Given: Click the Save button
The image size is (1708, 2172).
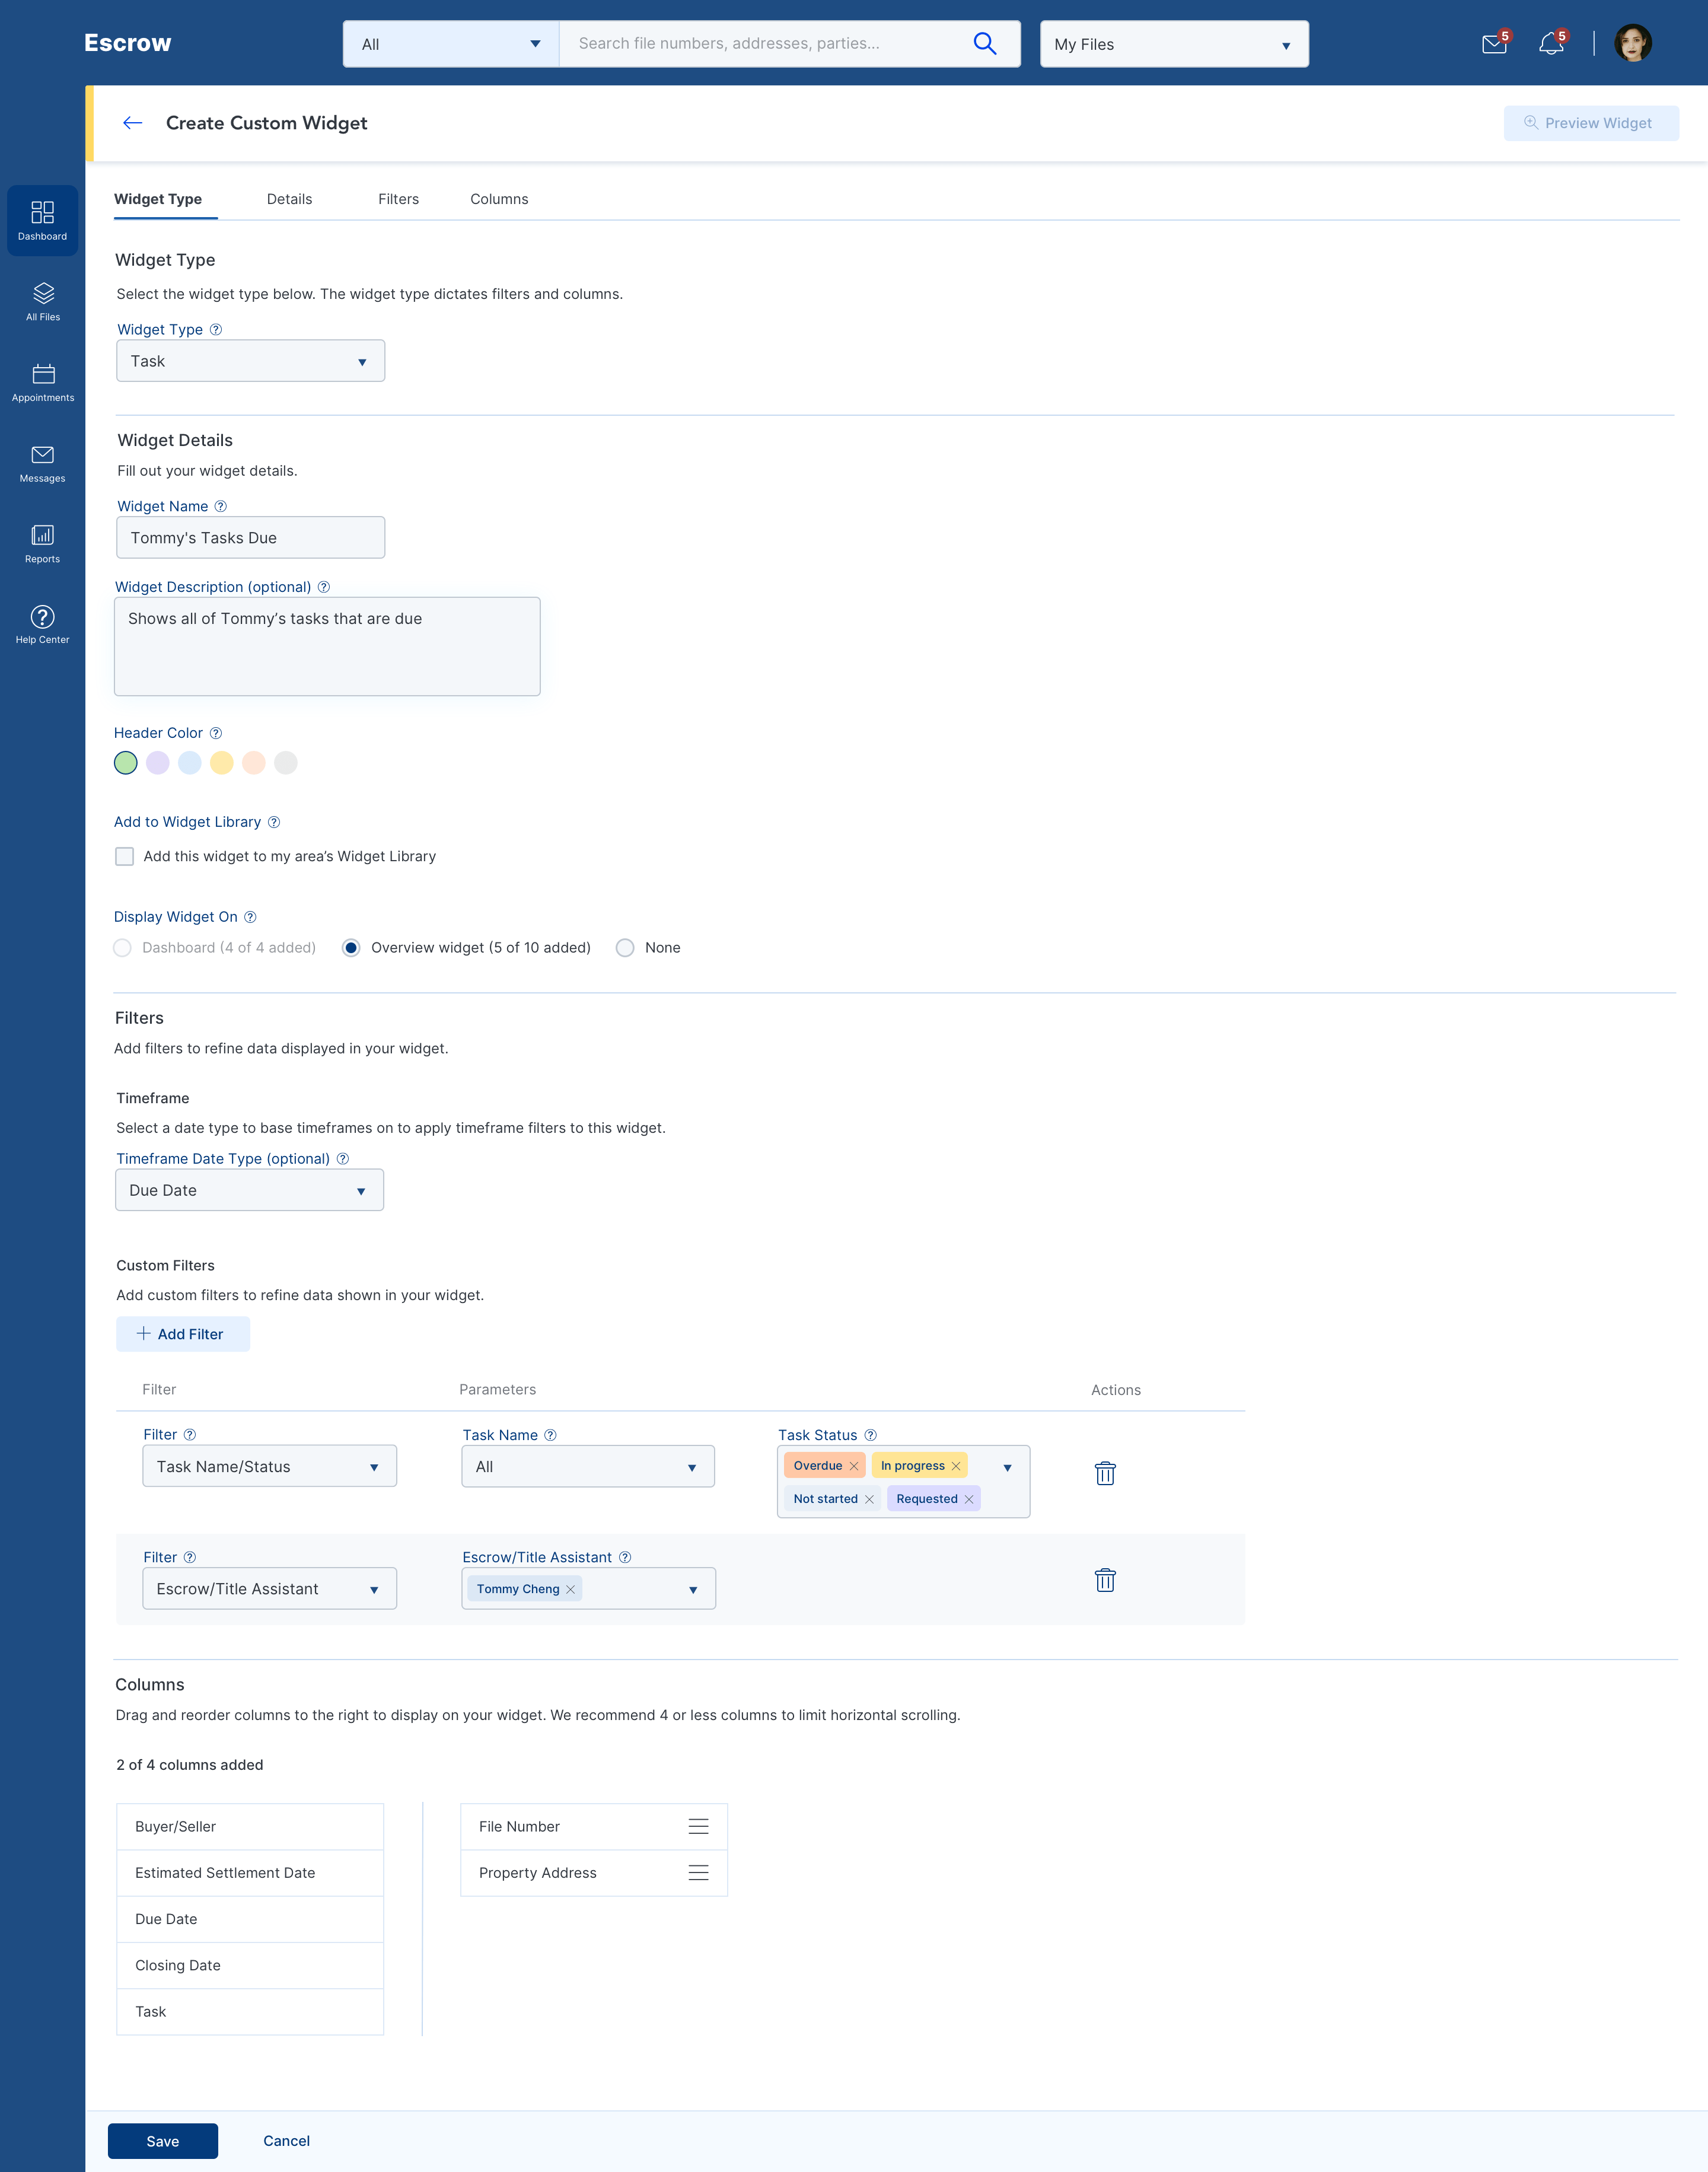Looking at the screenshot, I should tap(163, 2141).
